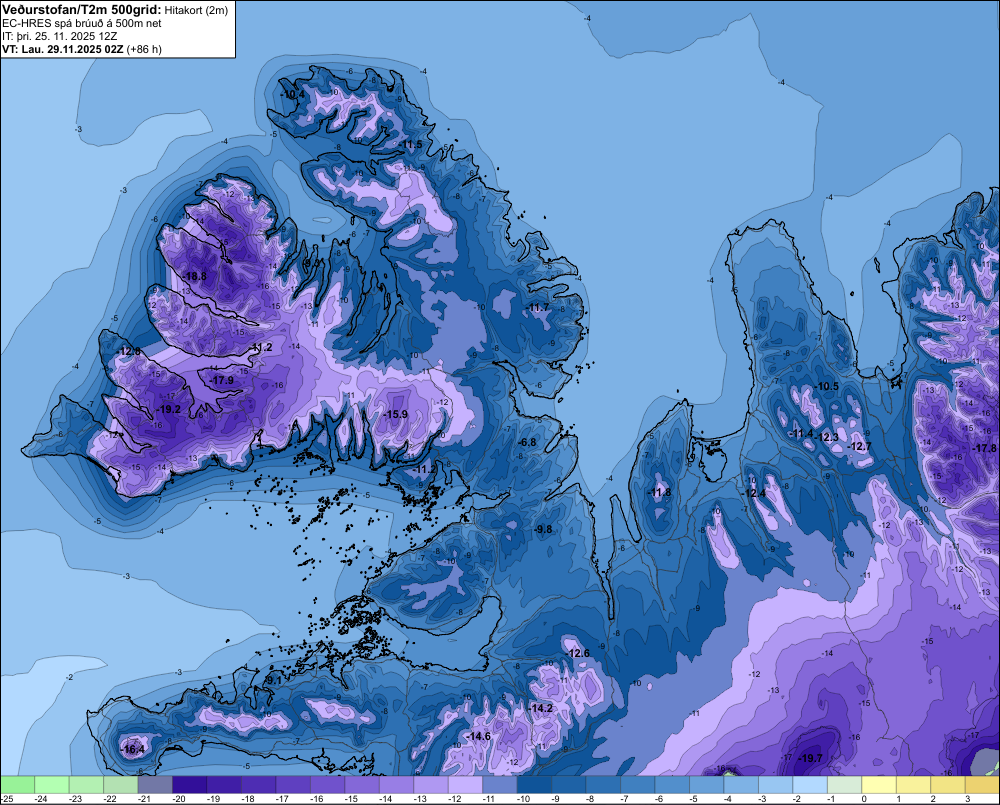This screenshot has height=805, width=1000.
Task: Click the legend scale label "-7"
Action: pos(624,799)
